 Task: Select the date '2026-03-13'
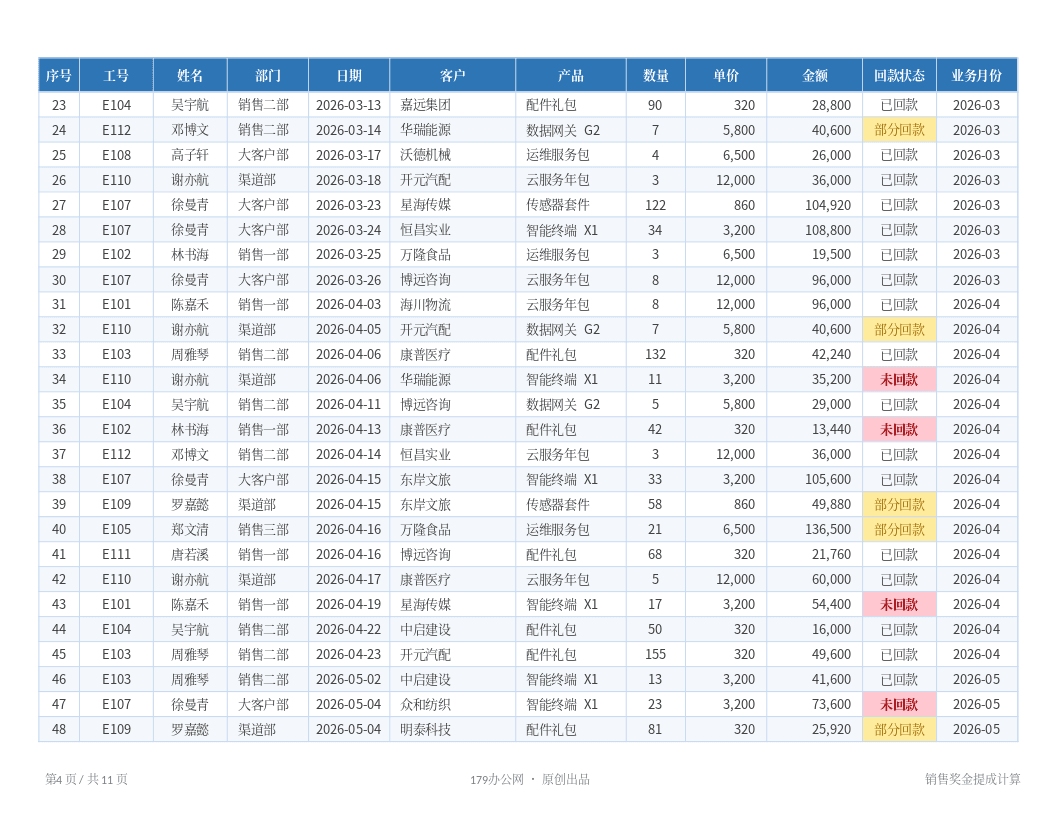tap(349, 105)
